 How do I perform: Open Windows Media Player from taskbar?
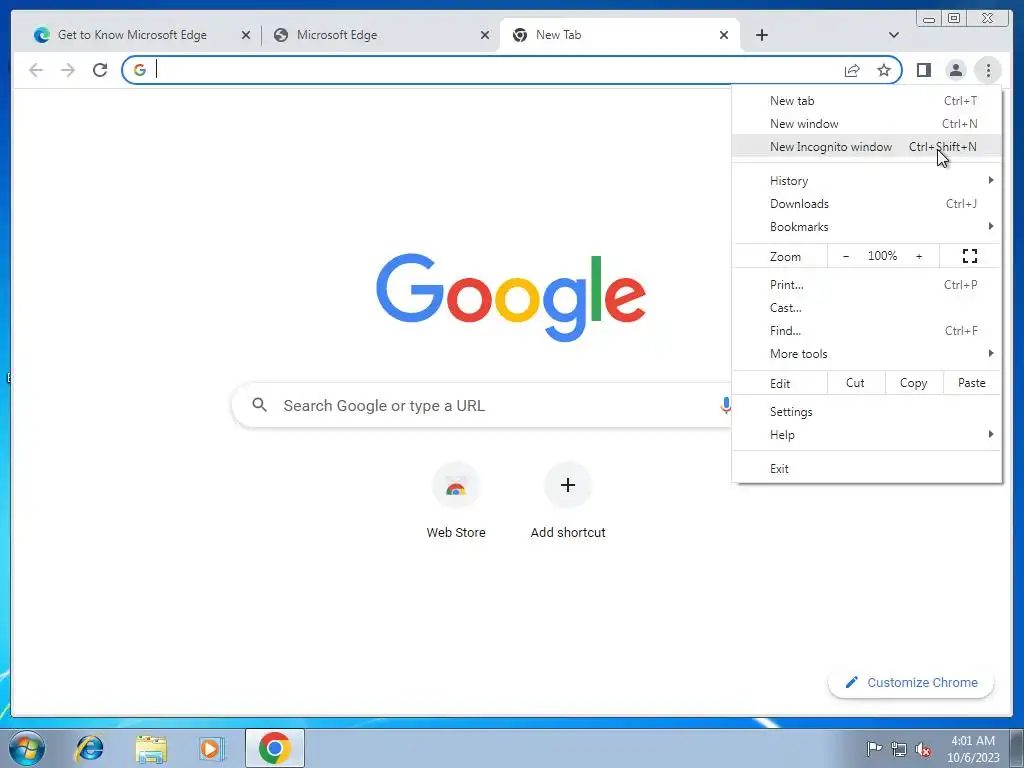tap(211, 748)
